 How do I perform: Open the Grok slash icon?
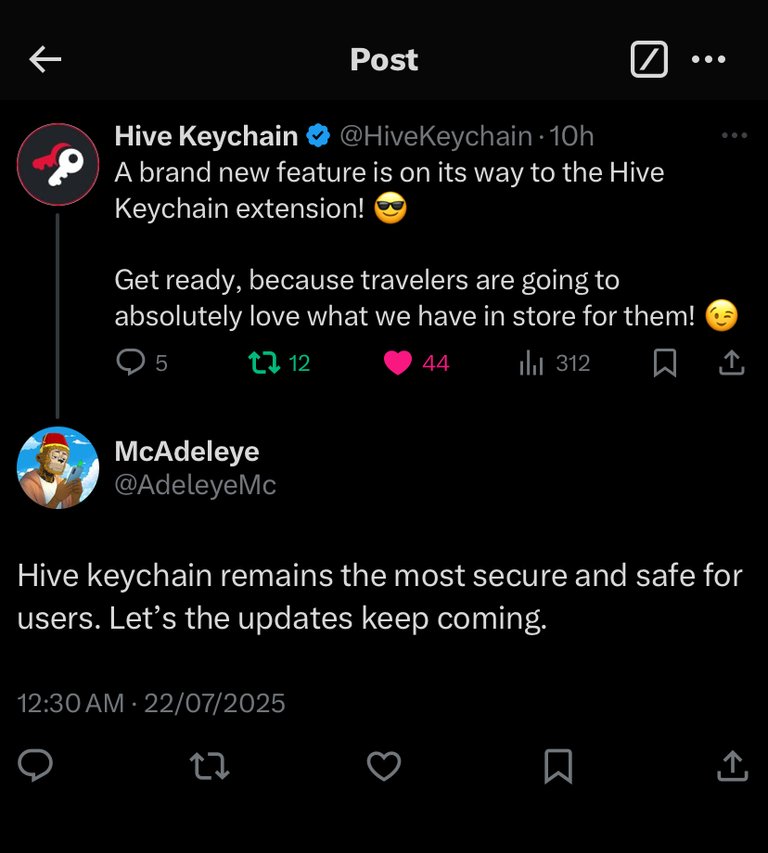click(x=649, y=60)
